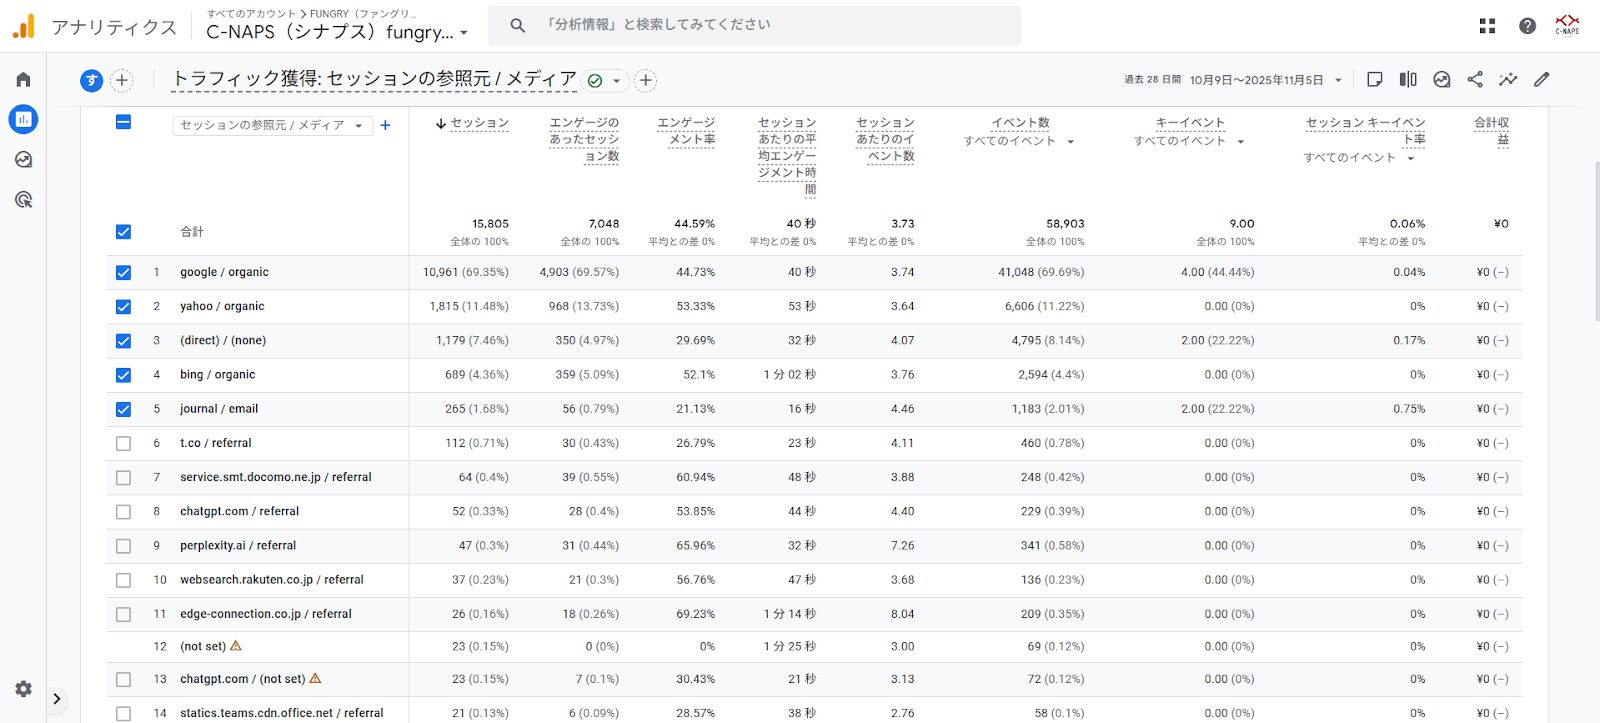Open the apps grid icon
Image resolution: width=1600 pixels, height=723 pixels.
1487,26
